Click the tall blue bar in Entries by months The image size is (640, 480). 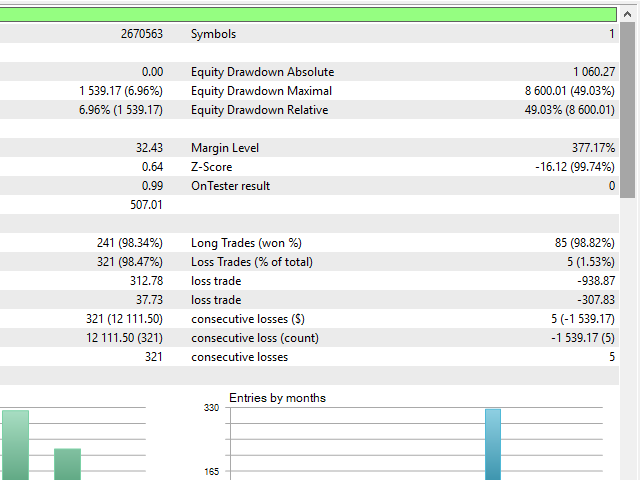[x=492, y=444]
